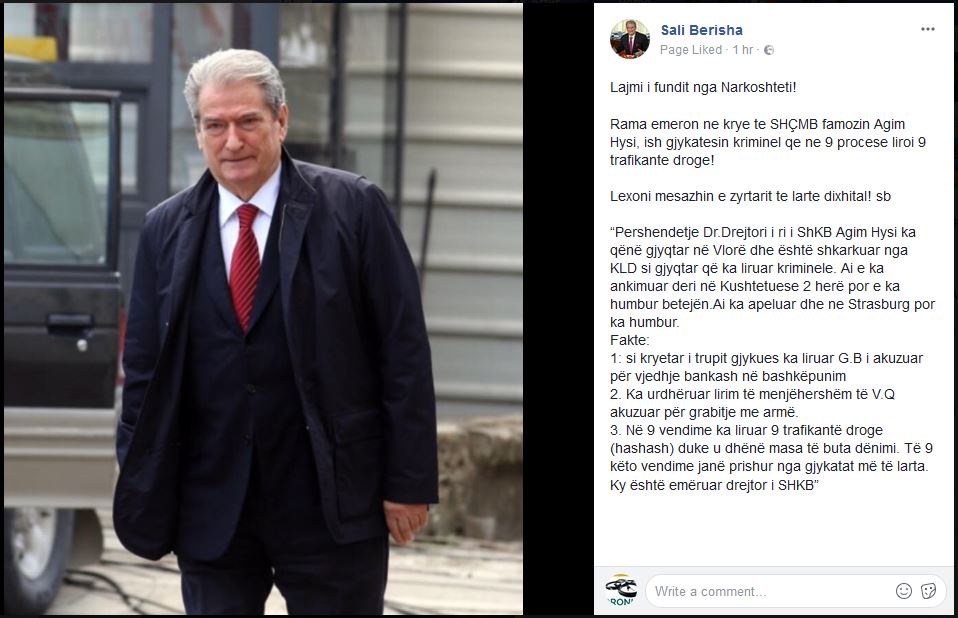Focus the "Write a comment..." field

tap(770, 591)
